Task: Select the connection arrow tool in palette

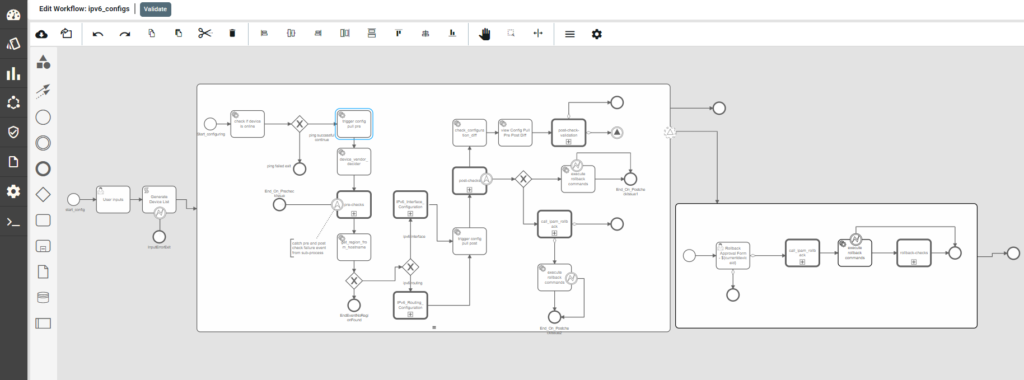Action: [43, 90]
